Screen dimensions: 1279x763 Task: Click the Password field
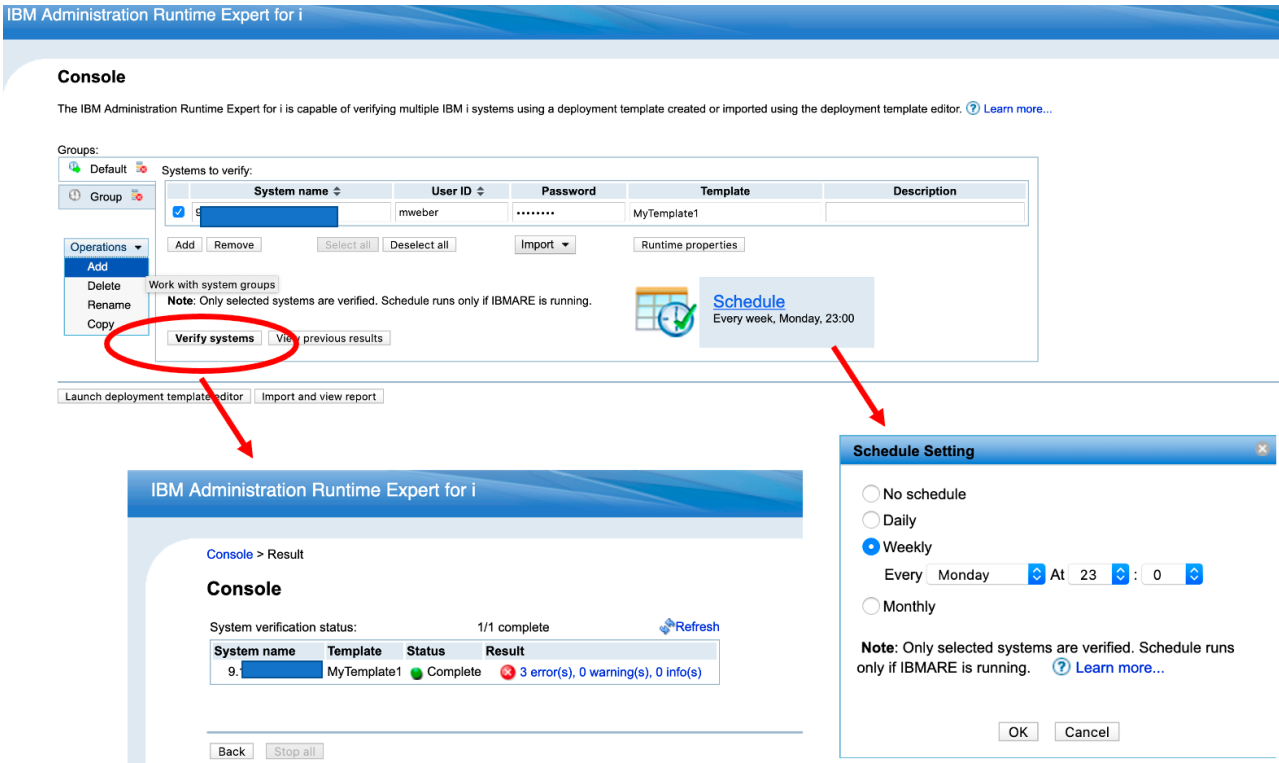pos(568,212)
